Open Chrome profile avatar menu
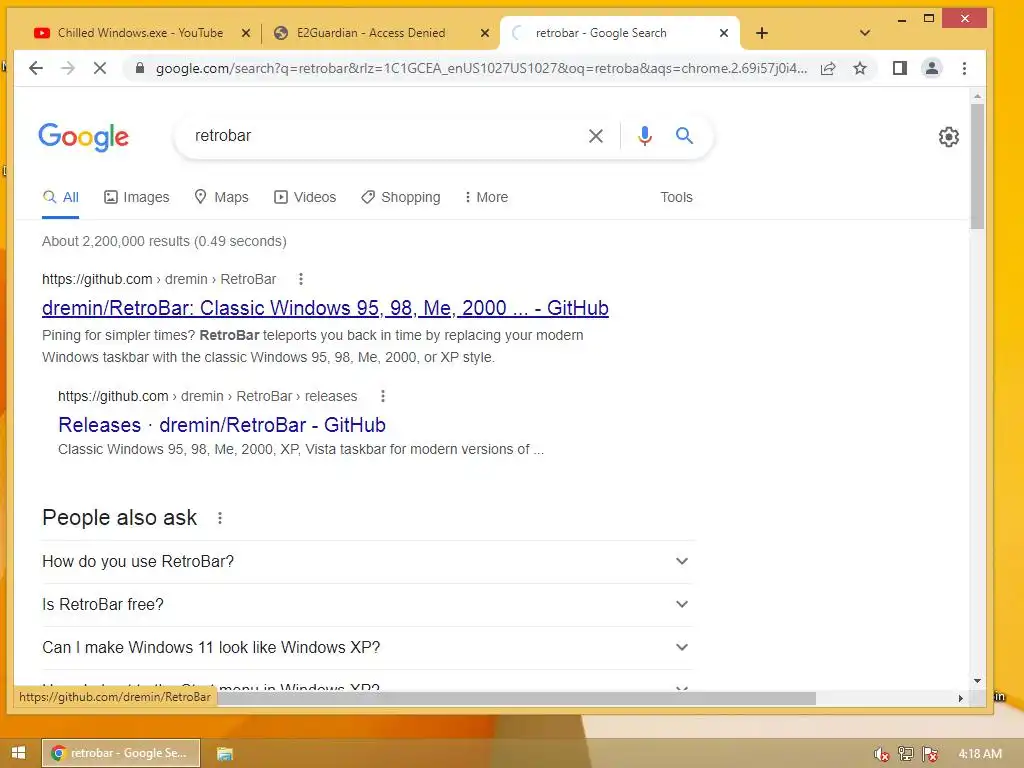The width and height of the screenshot is (1024, 768). (x=932, y=68)
